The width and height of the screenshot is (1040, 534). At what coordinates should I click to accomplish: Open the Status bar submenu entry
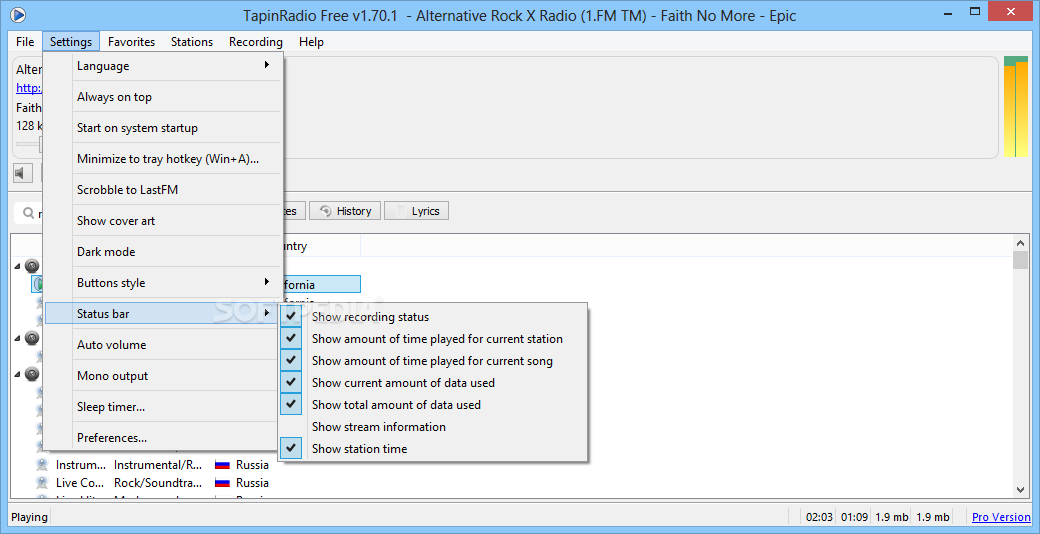(163, 314)
